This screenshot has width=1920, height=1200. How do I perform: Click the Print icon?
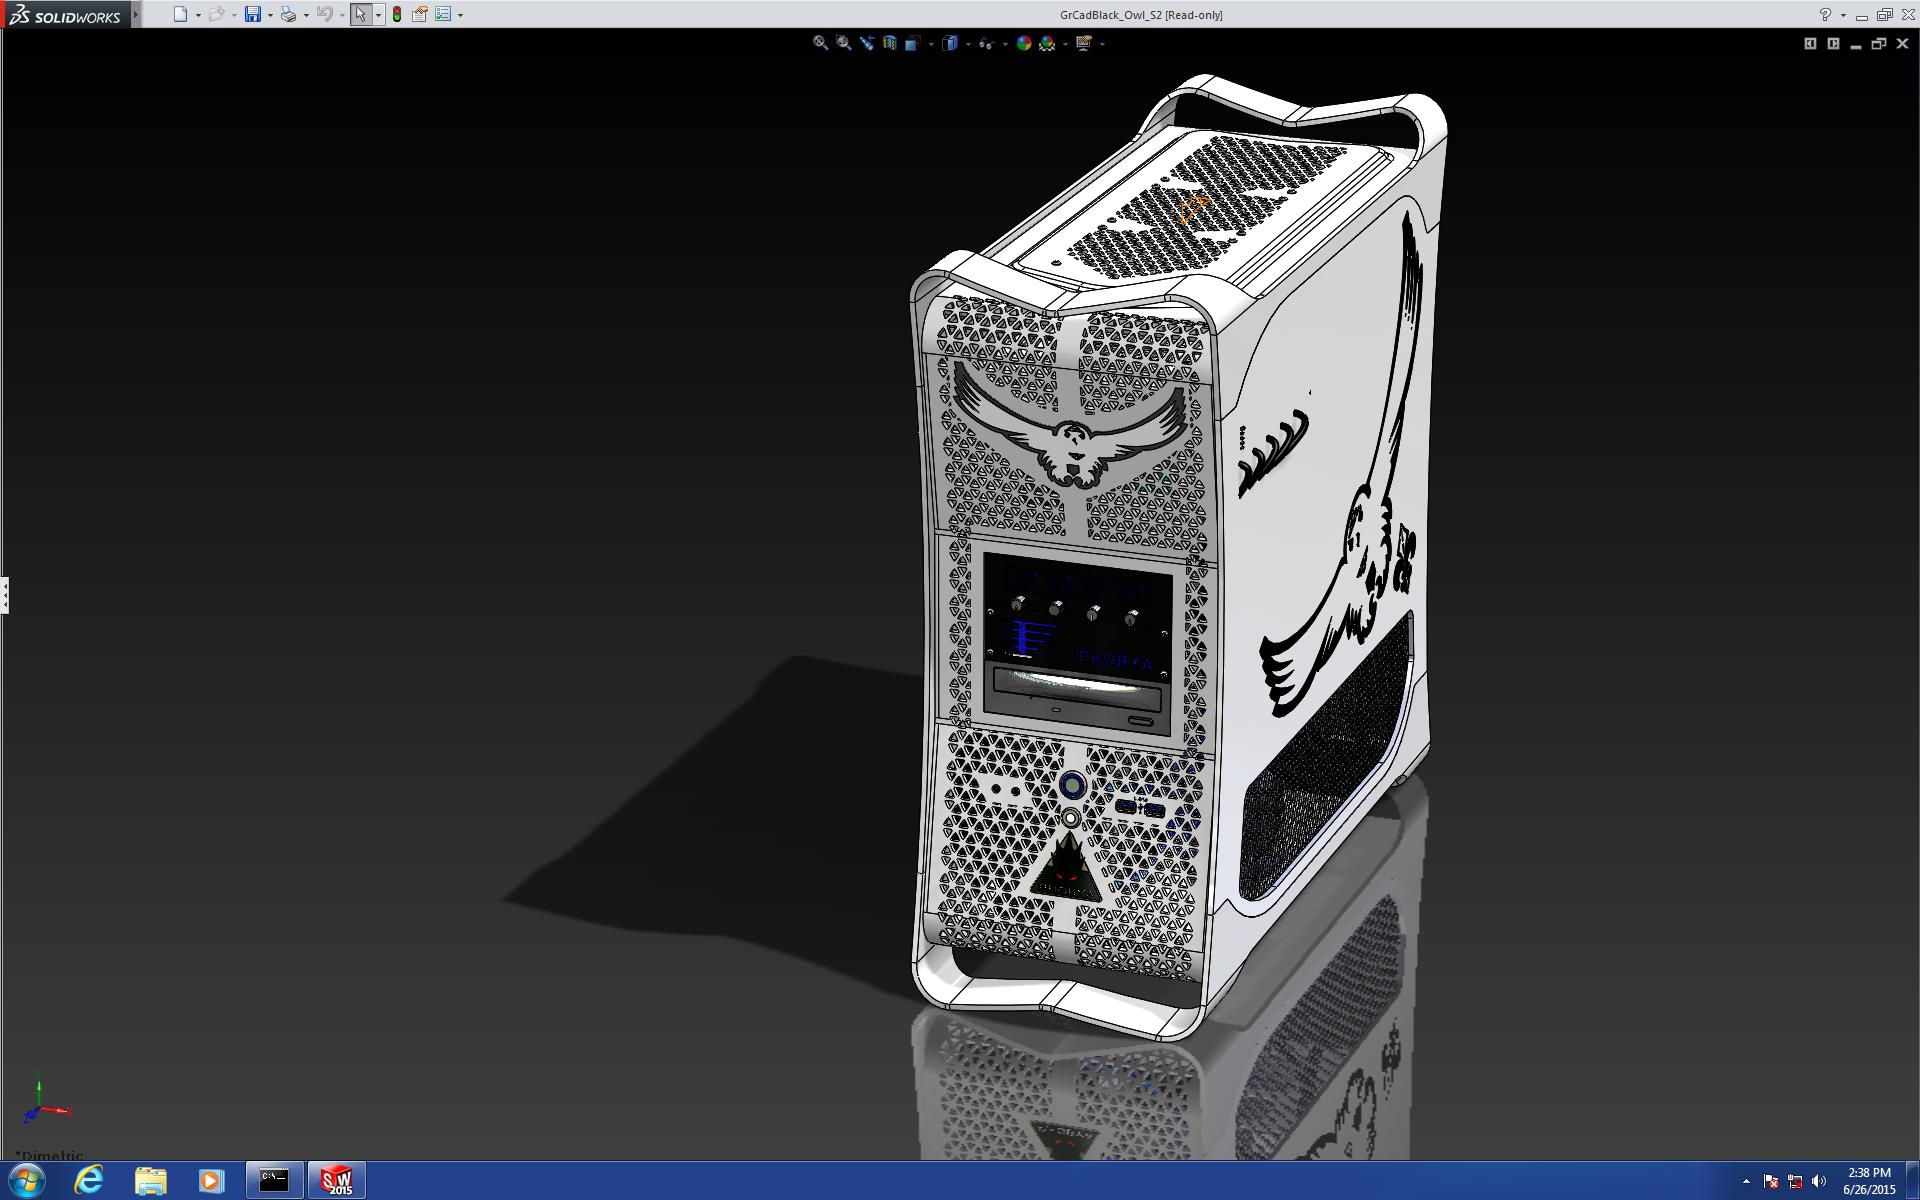pos(288,14)
